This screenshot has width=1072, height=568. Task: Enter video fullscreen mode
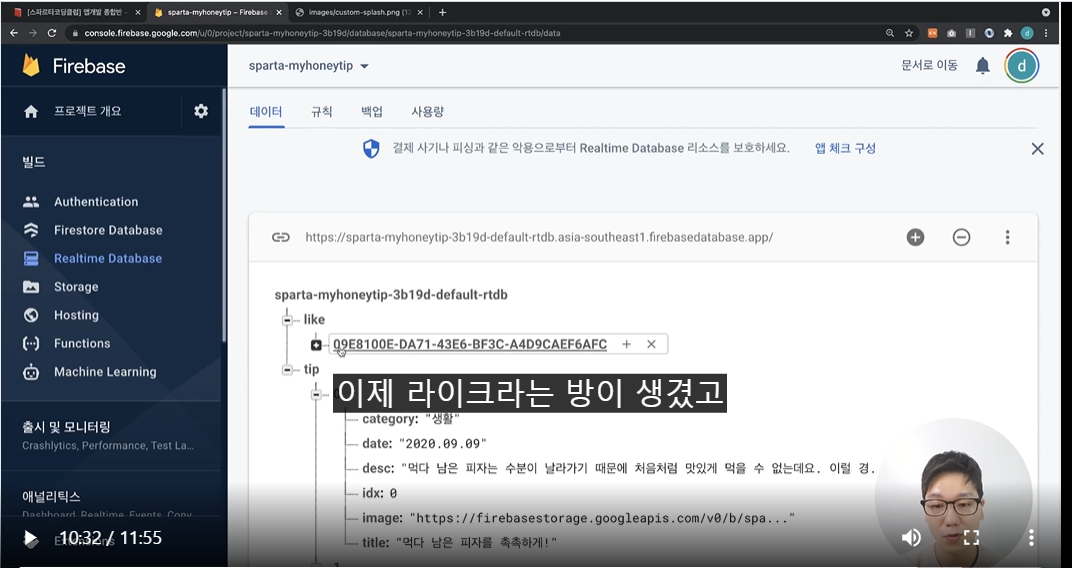click(x=972, y=538)
